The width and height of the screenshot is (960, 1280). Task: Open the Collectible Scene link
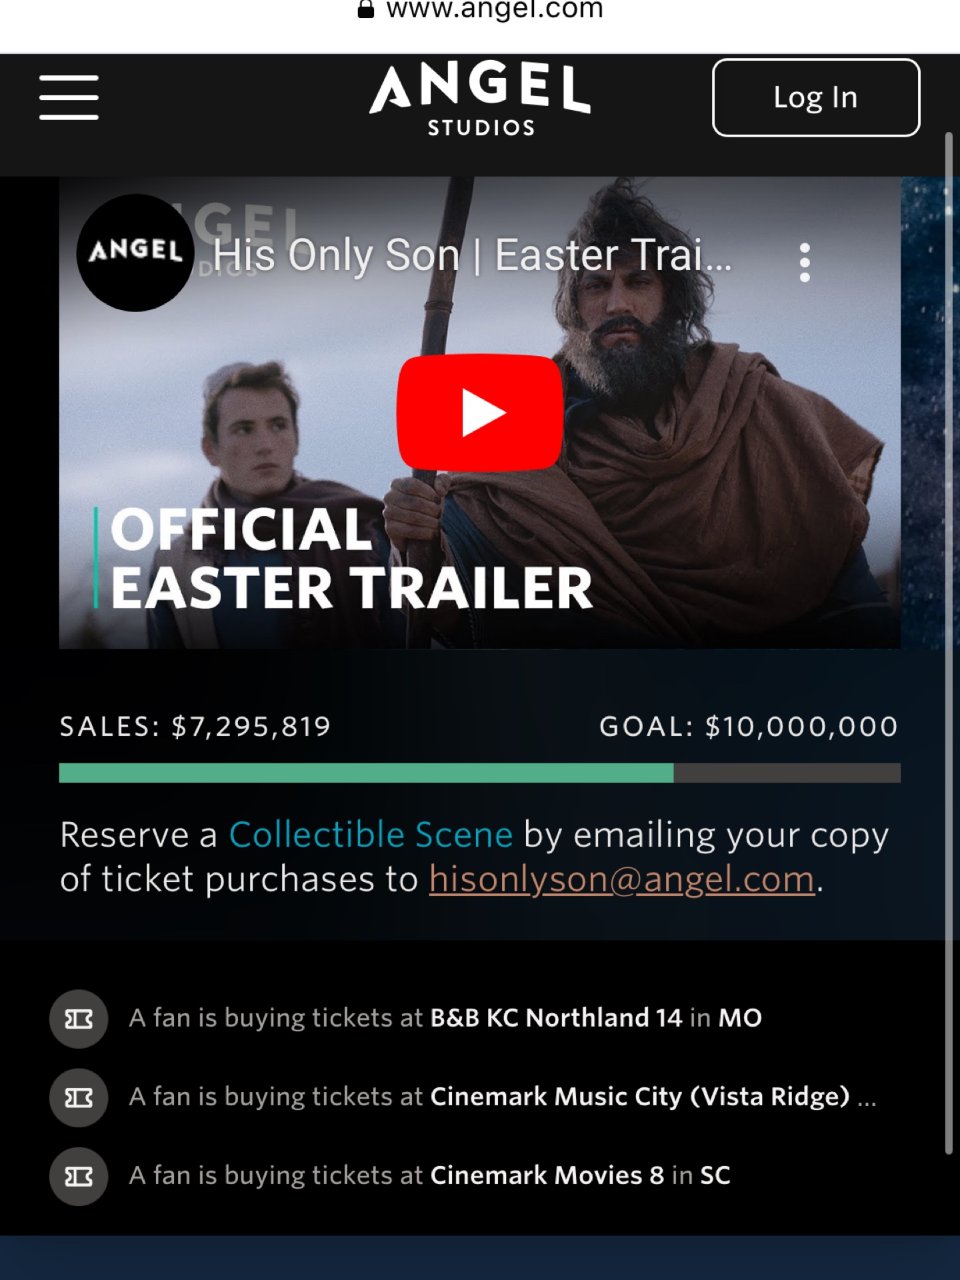(371, 834)
